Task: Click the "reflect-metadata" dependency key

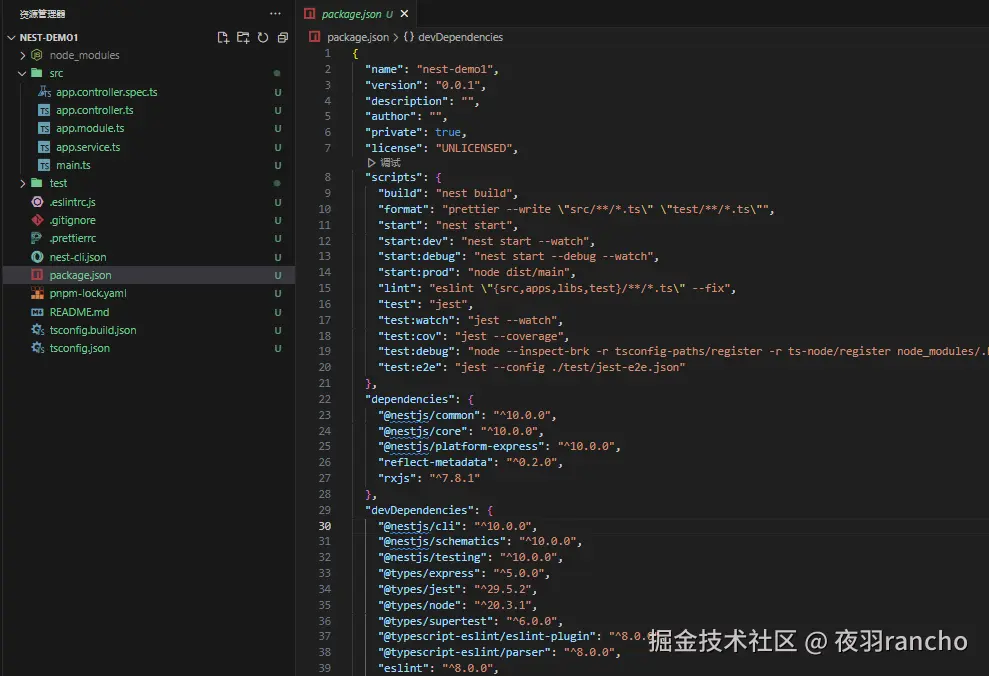Action: pos(435,462)
